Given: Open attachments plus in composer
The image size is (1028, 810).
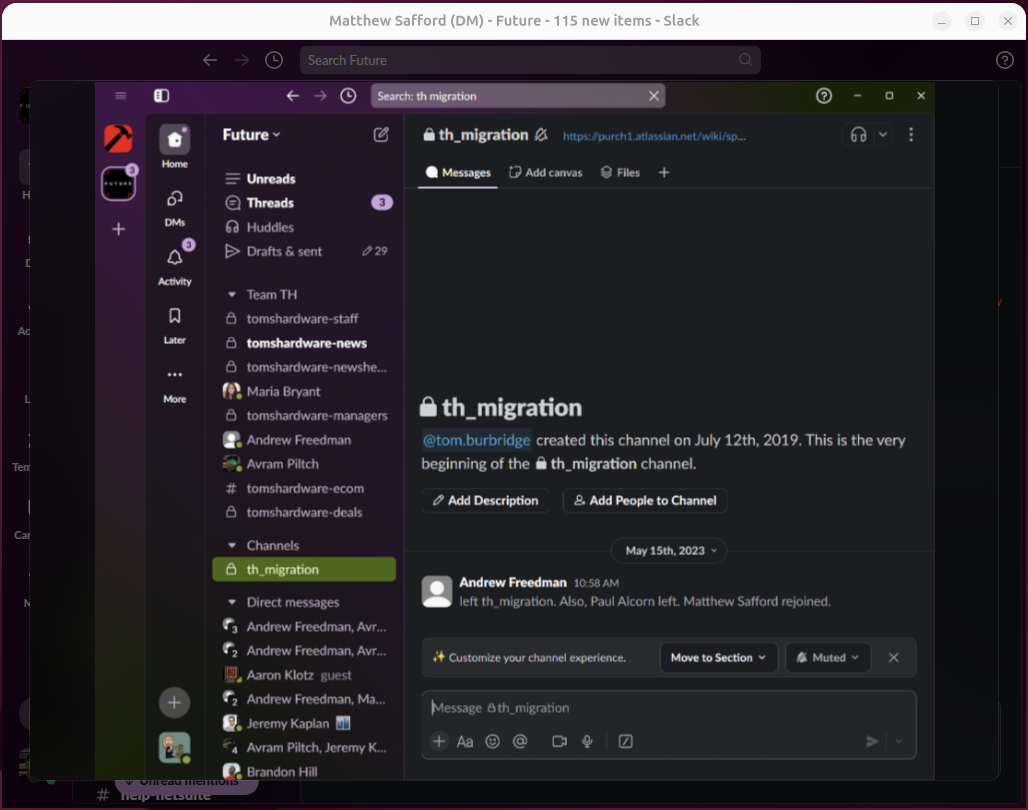Looking at the screenshot, I should pos(439,741).
